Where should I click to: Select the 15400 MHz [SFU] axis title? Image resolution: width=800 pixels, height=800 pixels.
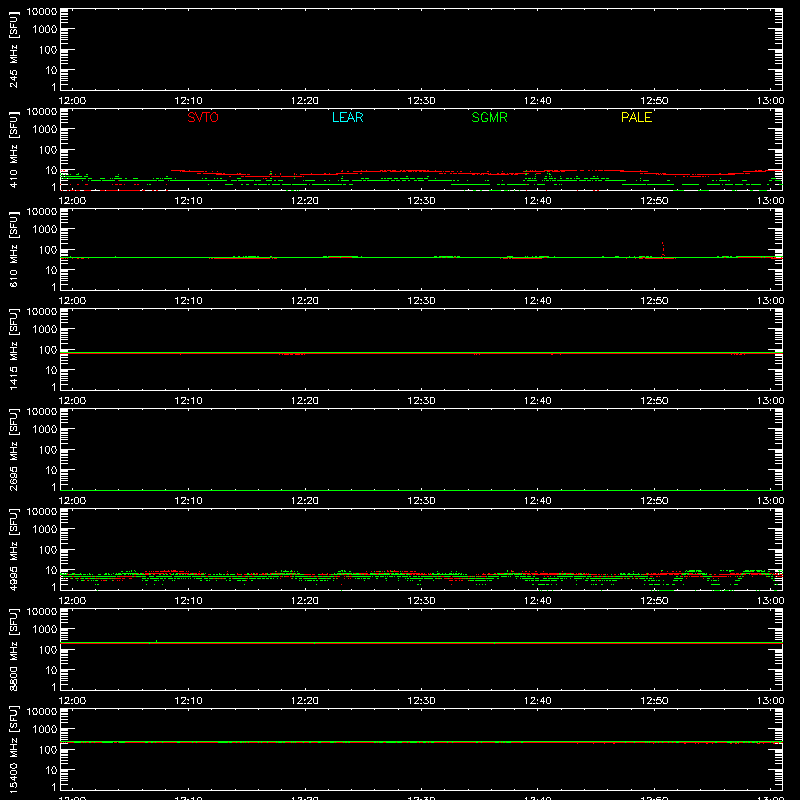tap(14, 749)
